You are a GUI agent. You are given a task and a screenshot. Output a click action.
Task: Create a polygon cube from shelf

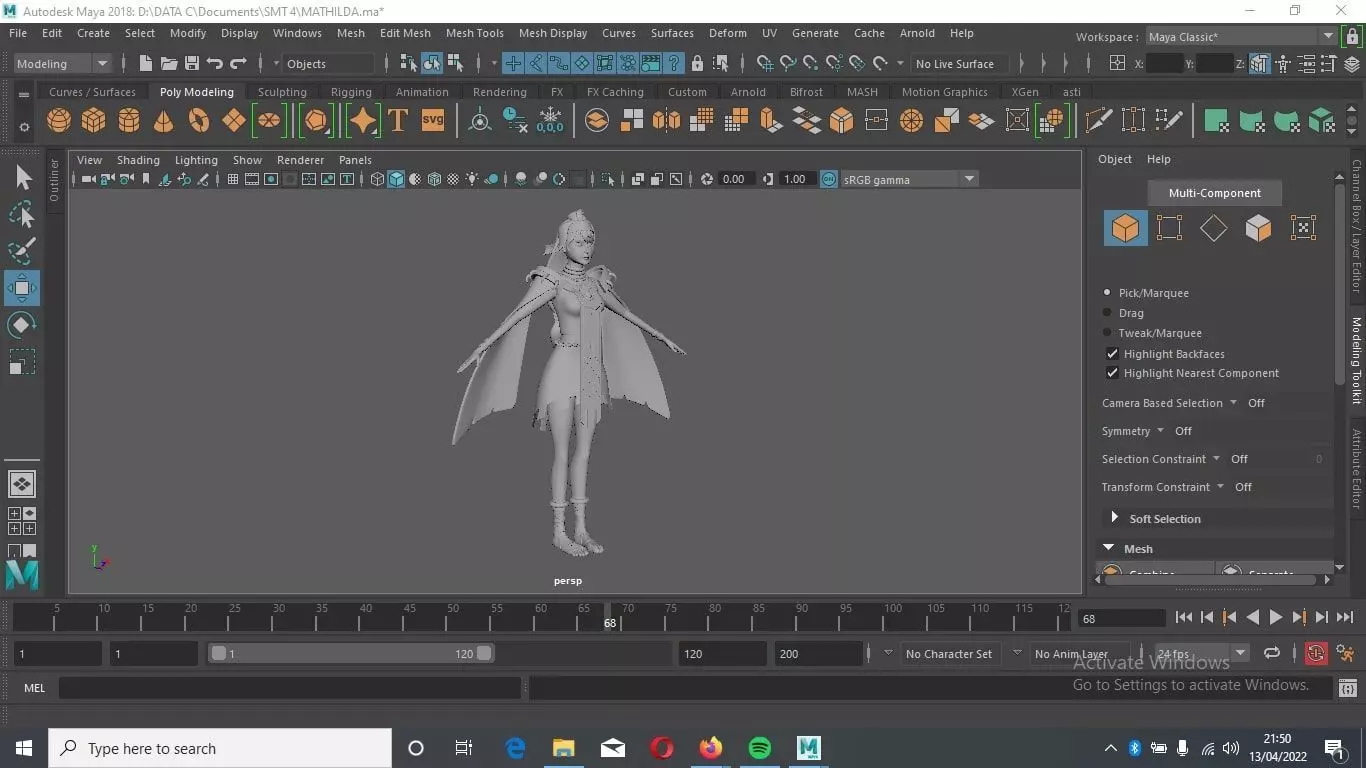(94, 121)
